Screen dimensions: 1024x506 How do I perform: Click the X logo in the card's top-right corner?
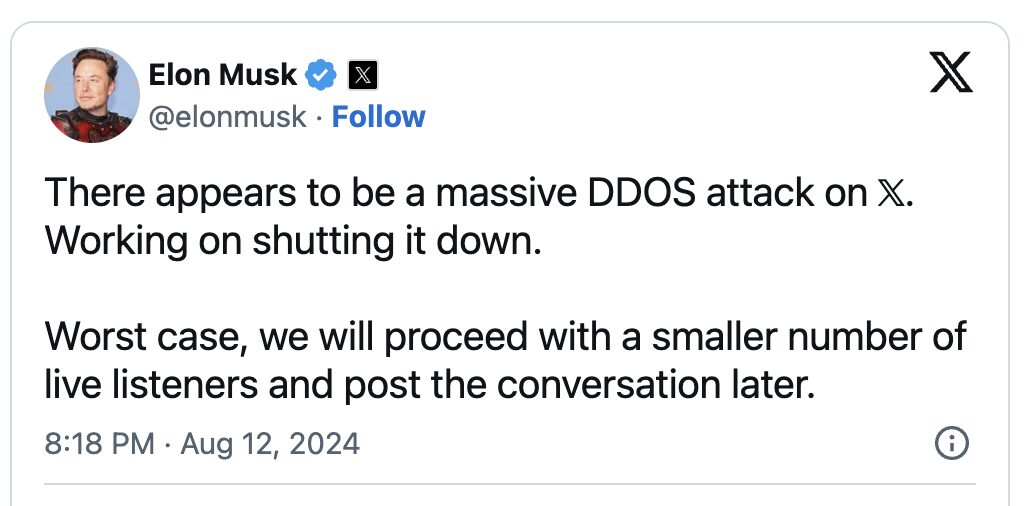click(951, 72)
